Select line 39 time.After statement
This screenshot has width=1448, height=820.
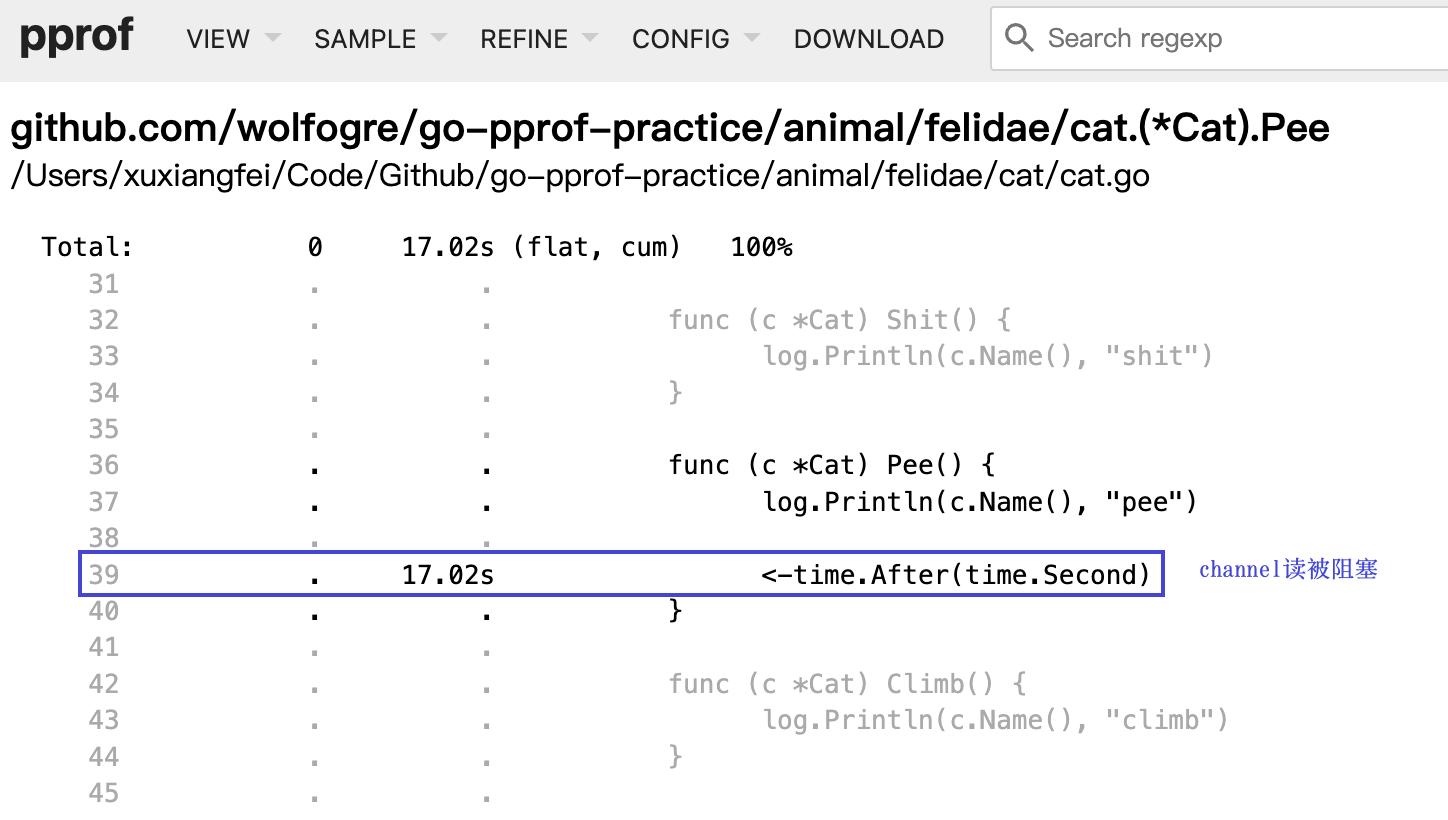click(955, 574)
